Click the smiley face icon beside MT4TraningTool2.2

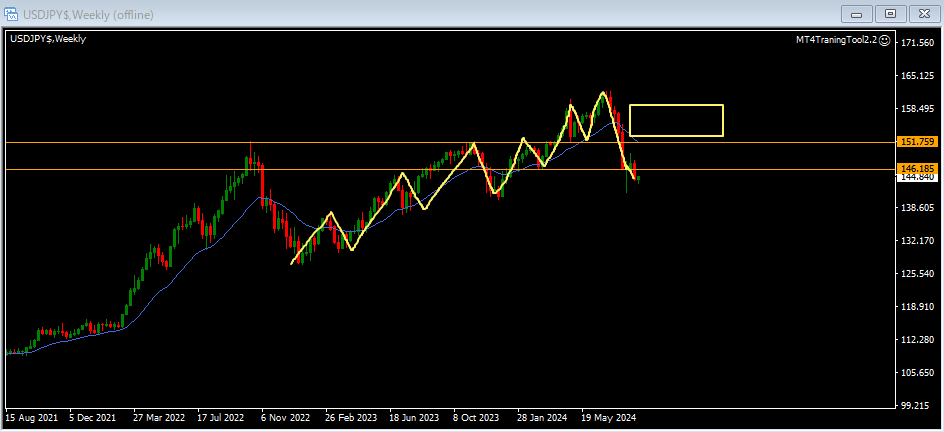tap(885, 39)
